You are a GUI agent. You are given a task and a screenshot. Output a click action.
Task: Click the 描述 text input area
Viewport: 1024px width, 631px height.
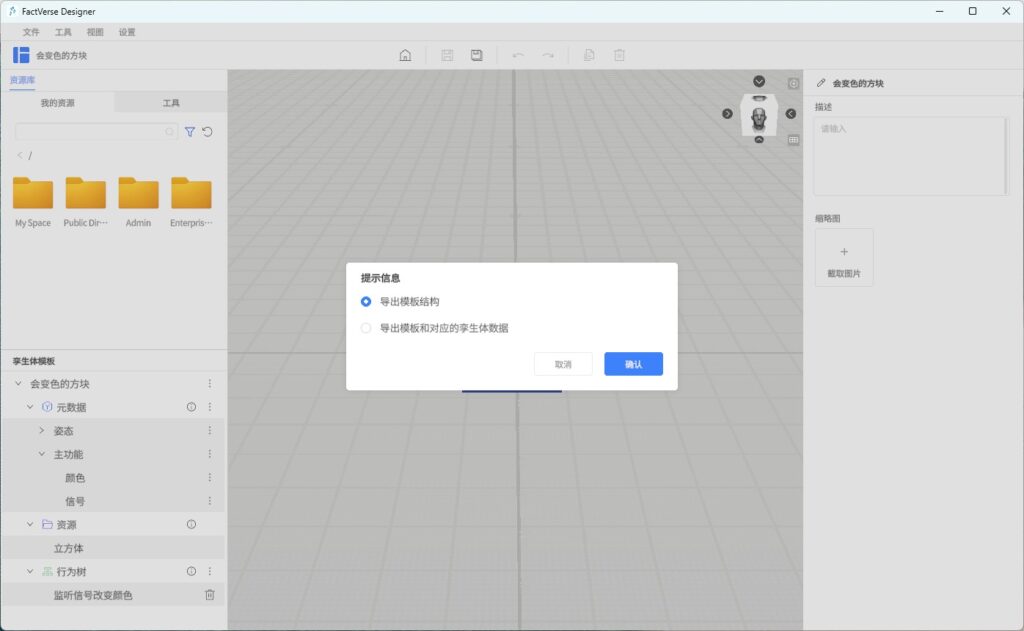point(910,155)
